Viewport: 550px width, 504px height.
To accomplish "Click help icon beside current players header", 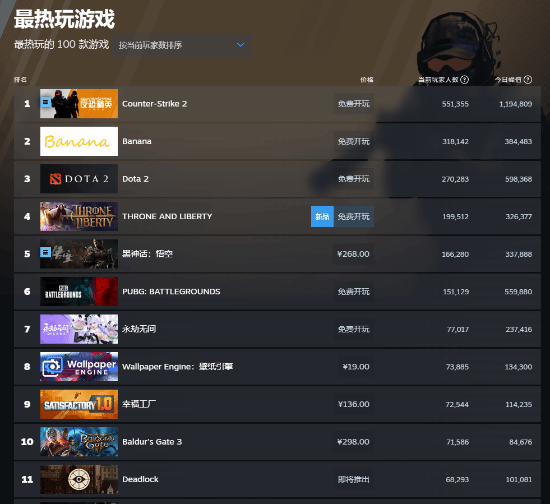I will 464,80.
